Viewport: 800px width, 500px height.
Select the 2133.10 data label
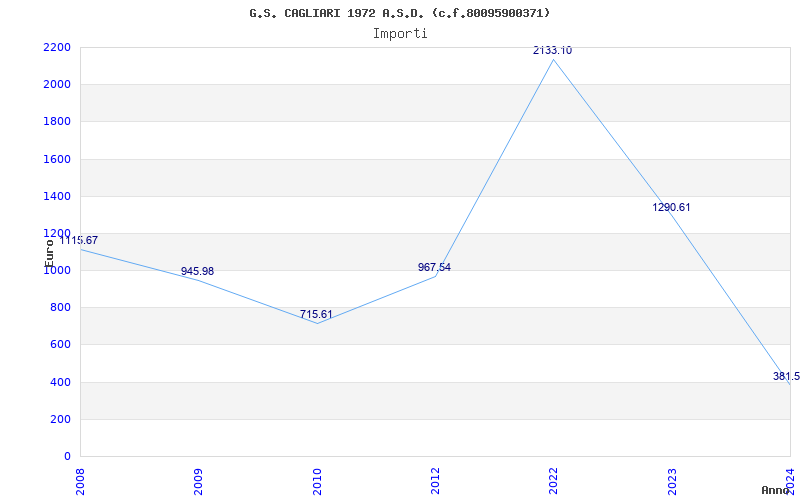552,50
